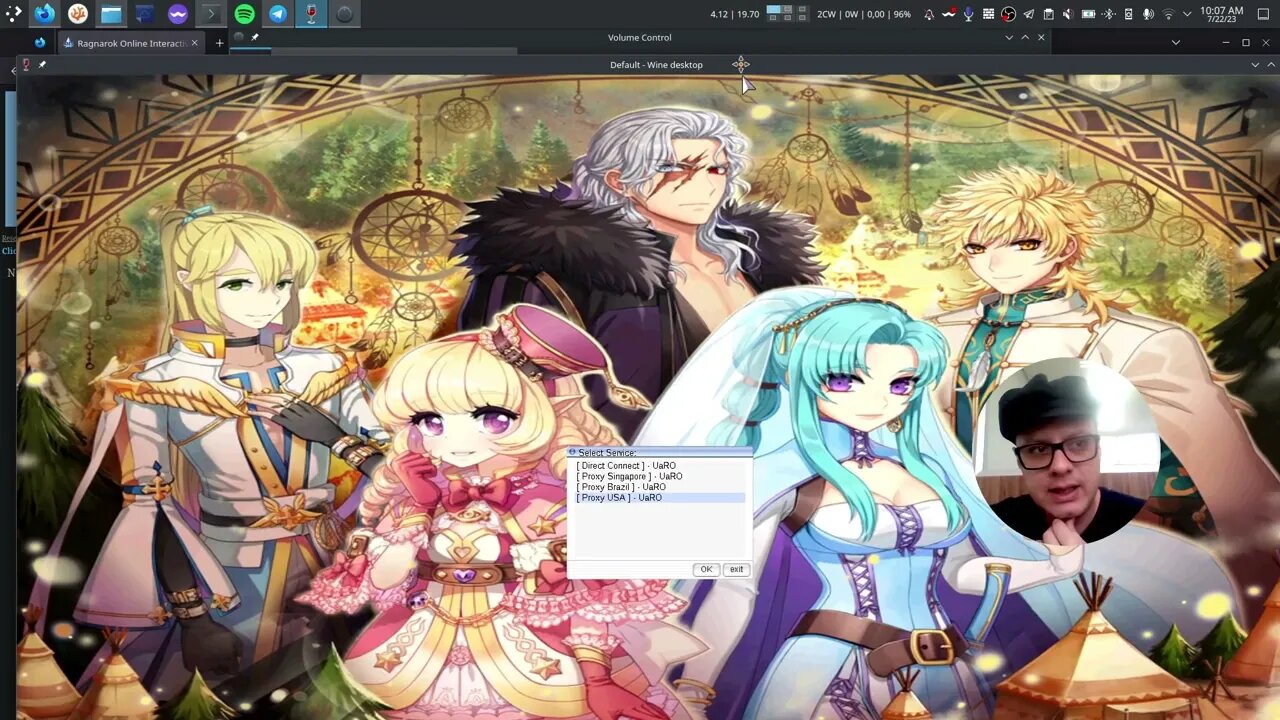Click Volume Control window up arrow
Image resolution: width=1280 pixels, height=720 pixels.
[x=1025, y=37]
